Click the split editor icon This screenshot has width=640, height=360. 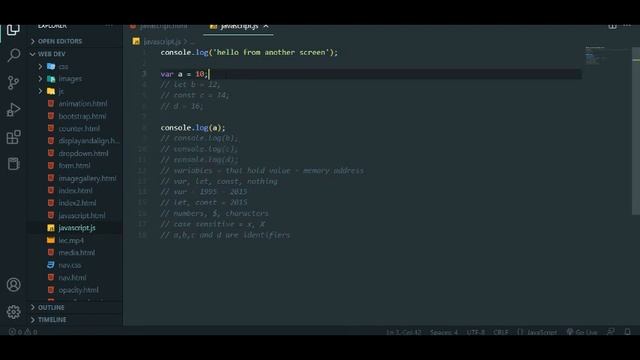(x=612, y=26)
